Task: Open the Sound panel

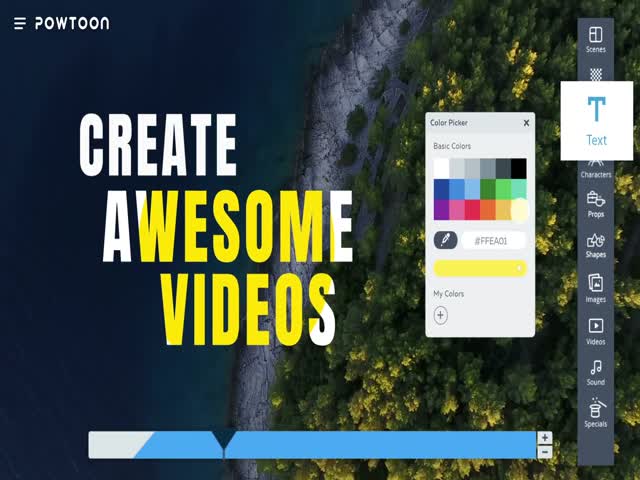Action: point(595,372)
